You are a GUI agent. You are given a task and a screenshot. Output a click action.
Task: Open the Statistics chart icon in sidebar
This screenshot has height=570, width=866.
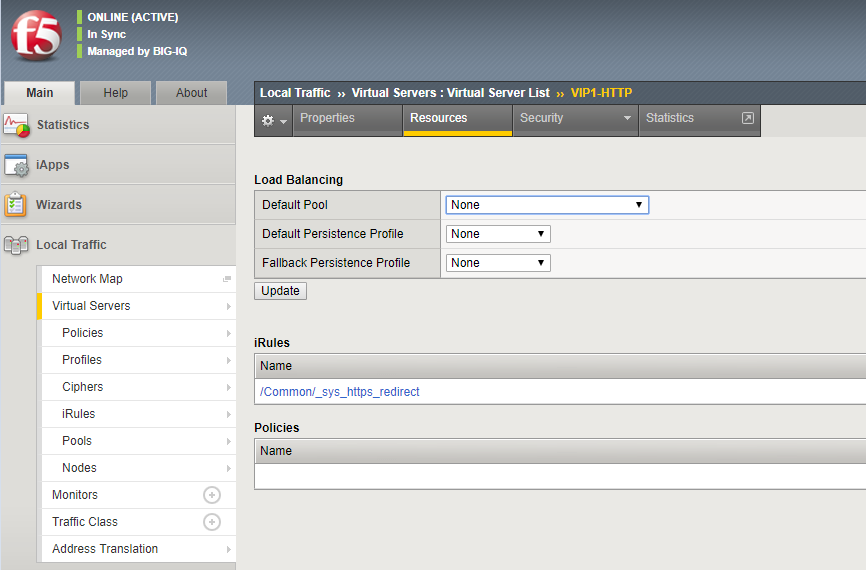16,125
